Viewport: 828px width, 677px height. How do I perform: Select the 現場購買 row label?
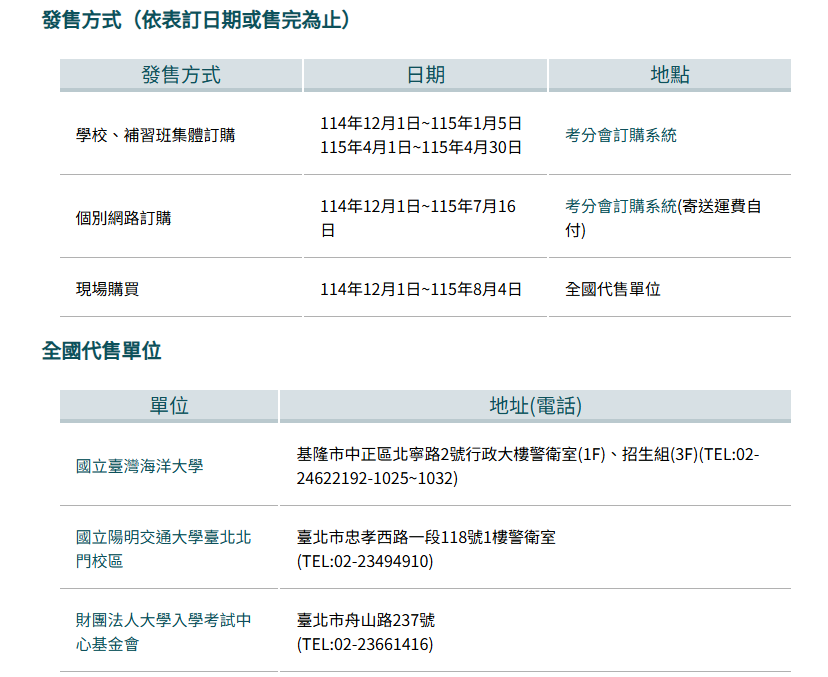click(107, 289)
